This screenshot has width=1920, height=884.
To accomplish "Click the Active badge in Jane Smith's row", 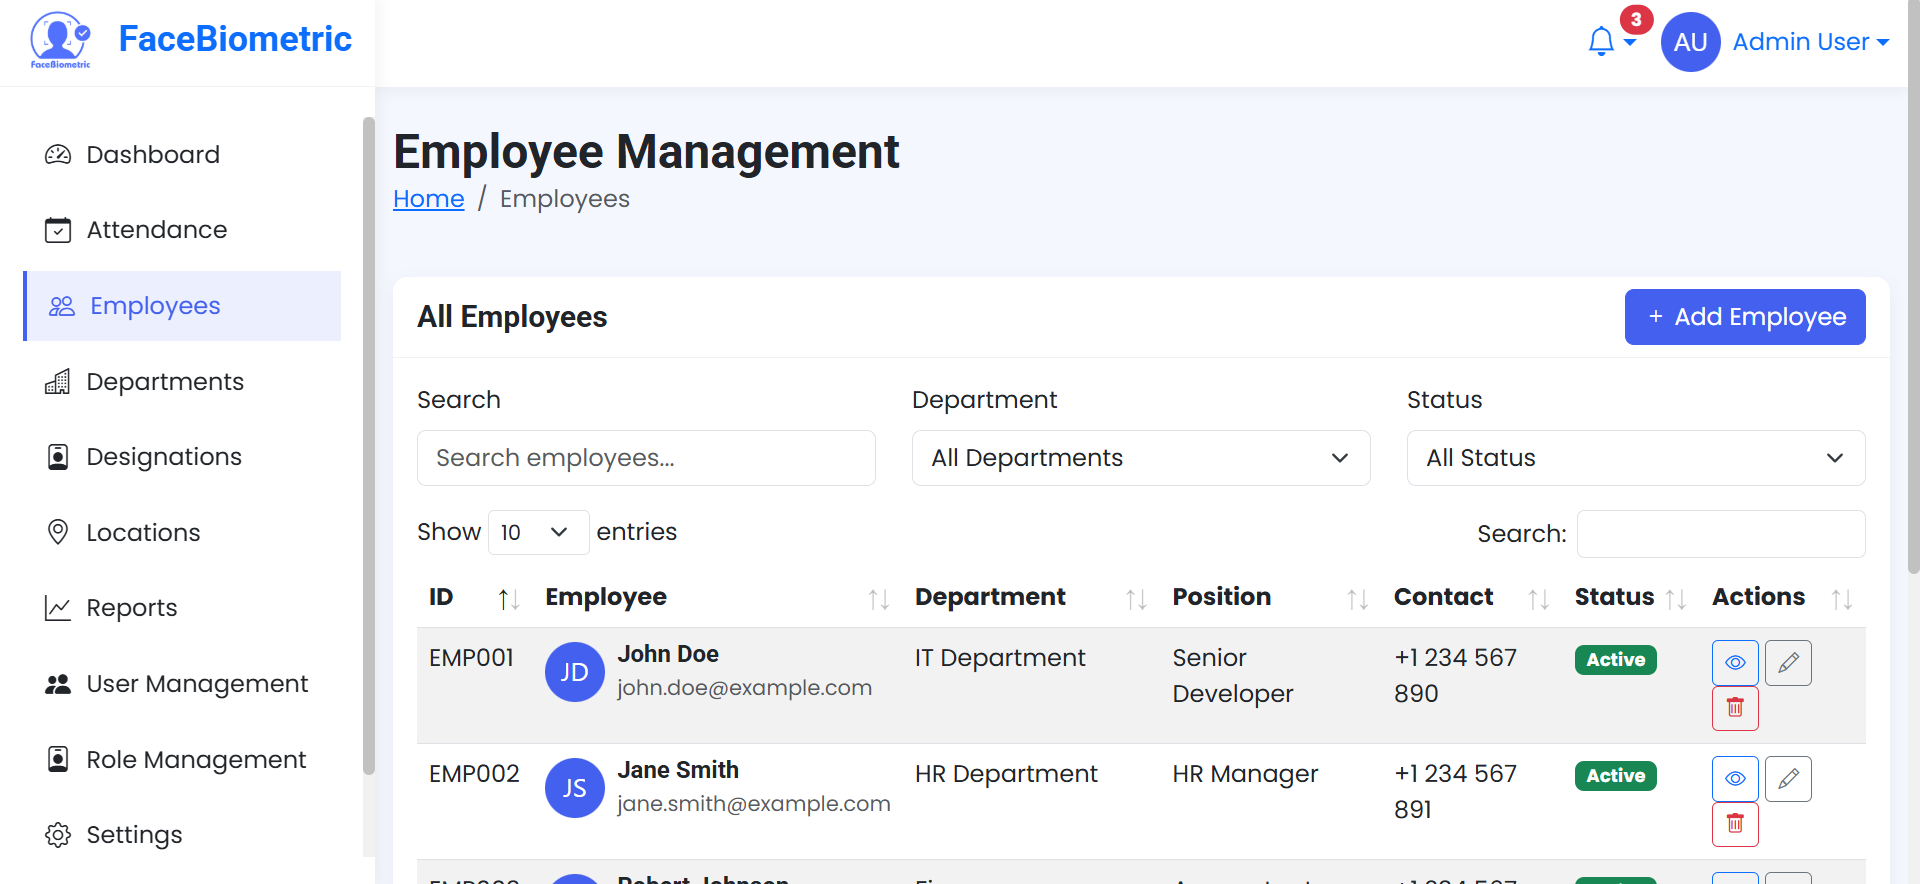I will pyautogui.click(x=1615, y=776).
